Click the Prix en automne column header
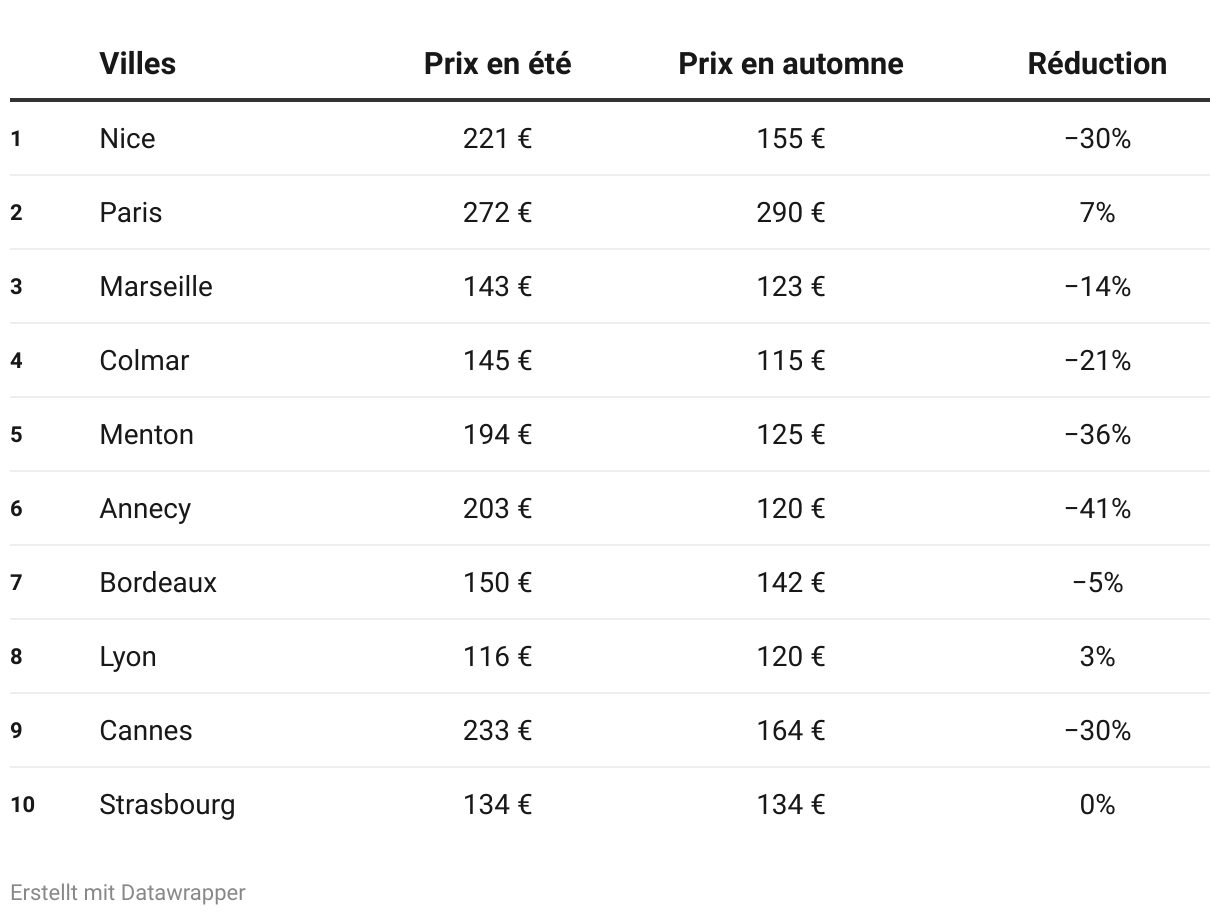This screenshot has height=916, width=1220. pos(790,64)
